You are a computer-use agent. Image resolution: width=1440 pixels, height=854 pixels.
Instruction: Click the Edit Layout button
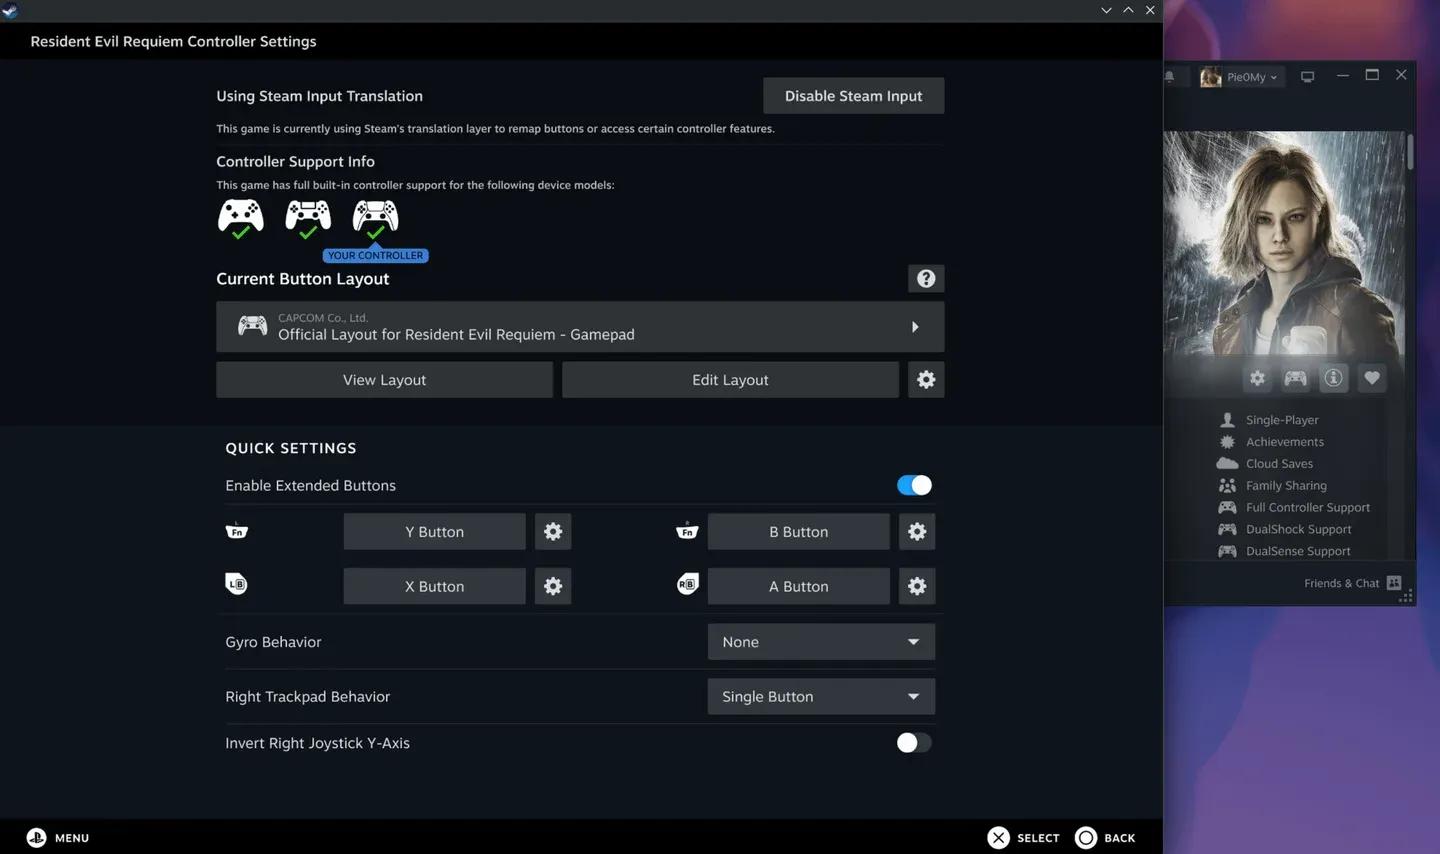click(x=730, y=380)
